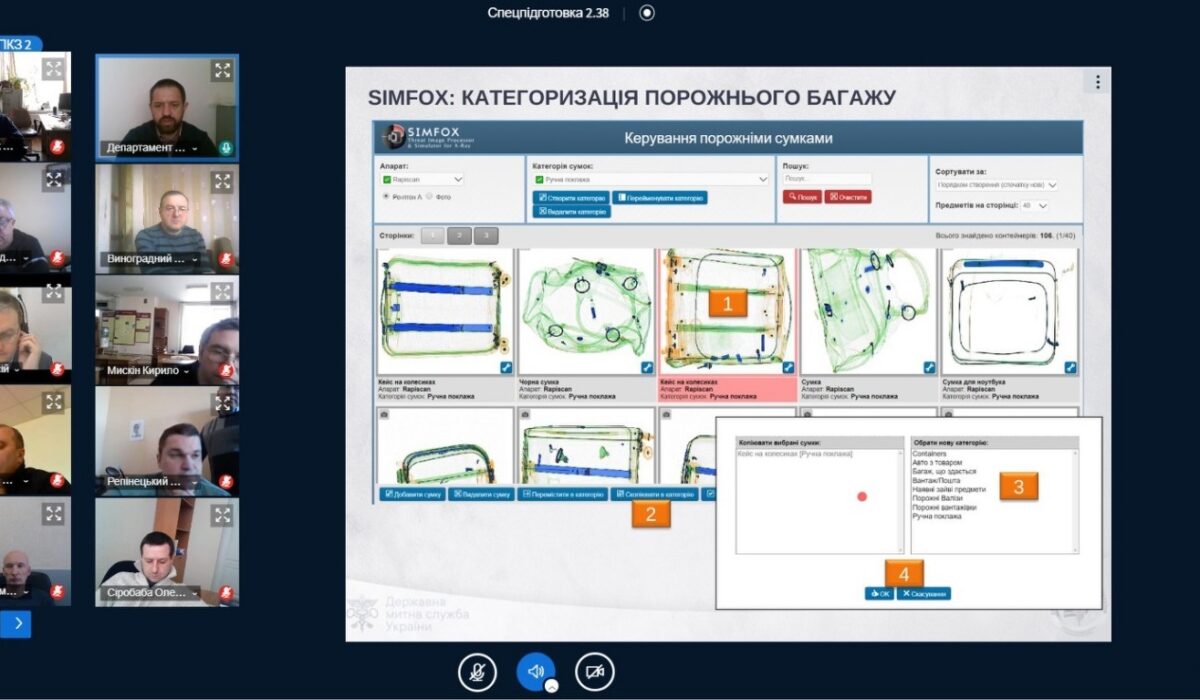This screenshot has width=1200, height=700.
Task: Open Апарат Rapiscan dropdown
Action: point(422,180)
